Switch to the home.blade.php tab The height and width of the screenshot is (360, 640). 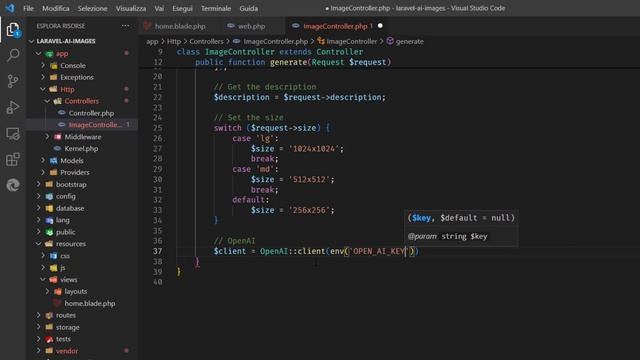(x=180, y=26)
